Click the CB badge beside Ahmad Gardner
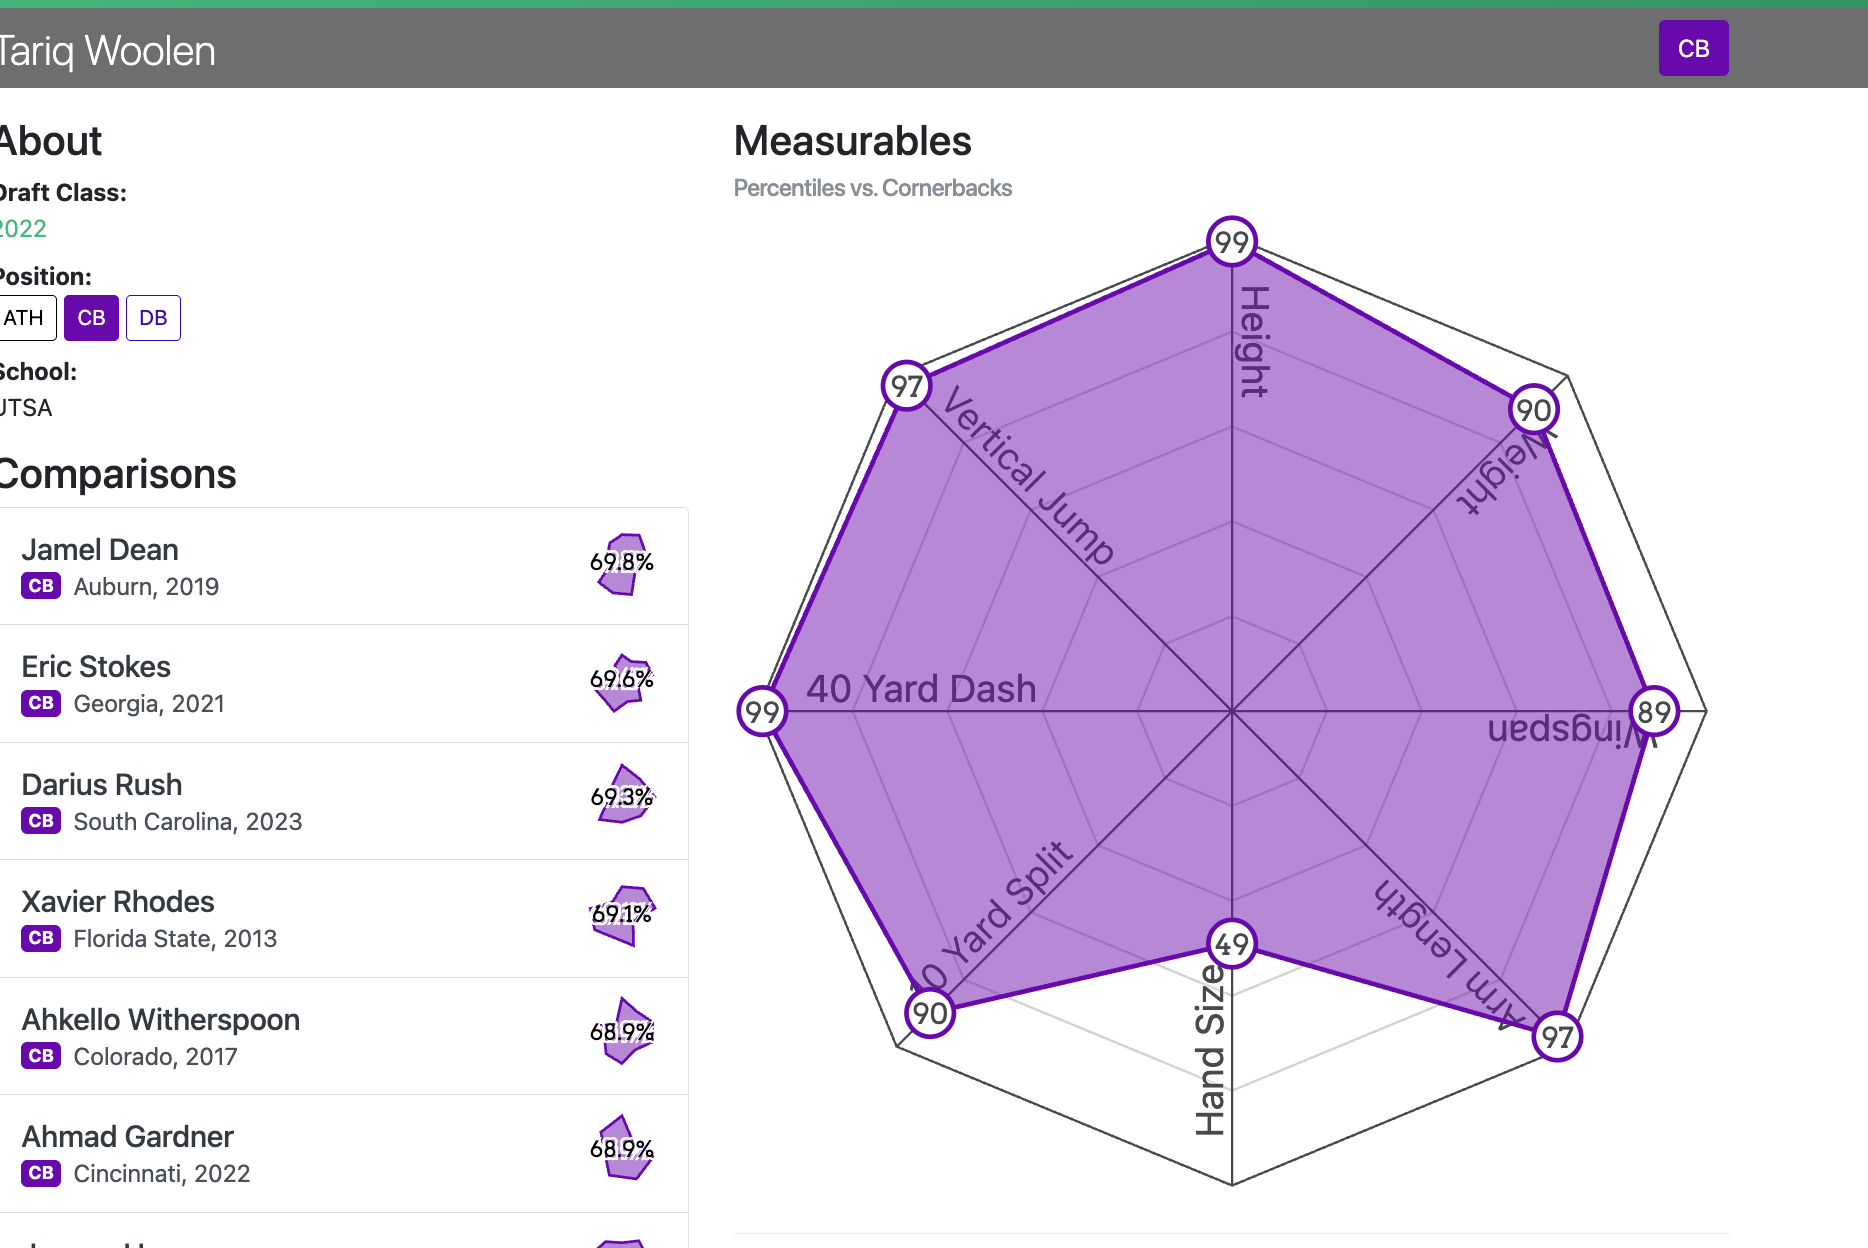1868x1248 pixels. click(40, 1173)
